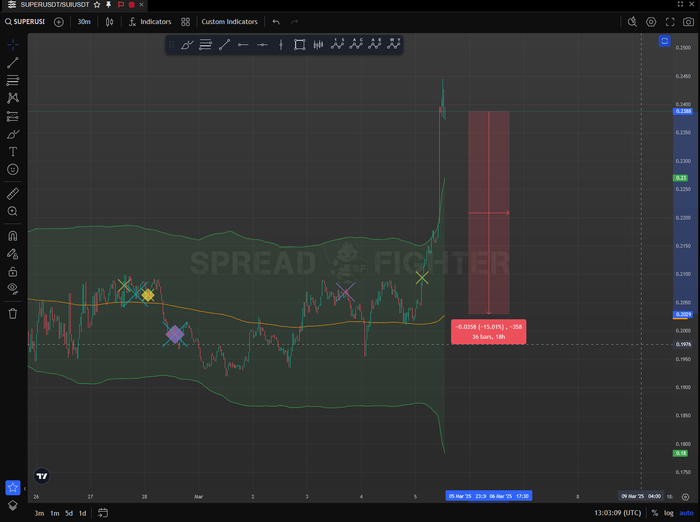Select the trend line tool in left sidebar

click(13, 63)
